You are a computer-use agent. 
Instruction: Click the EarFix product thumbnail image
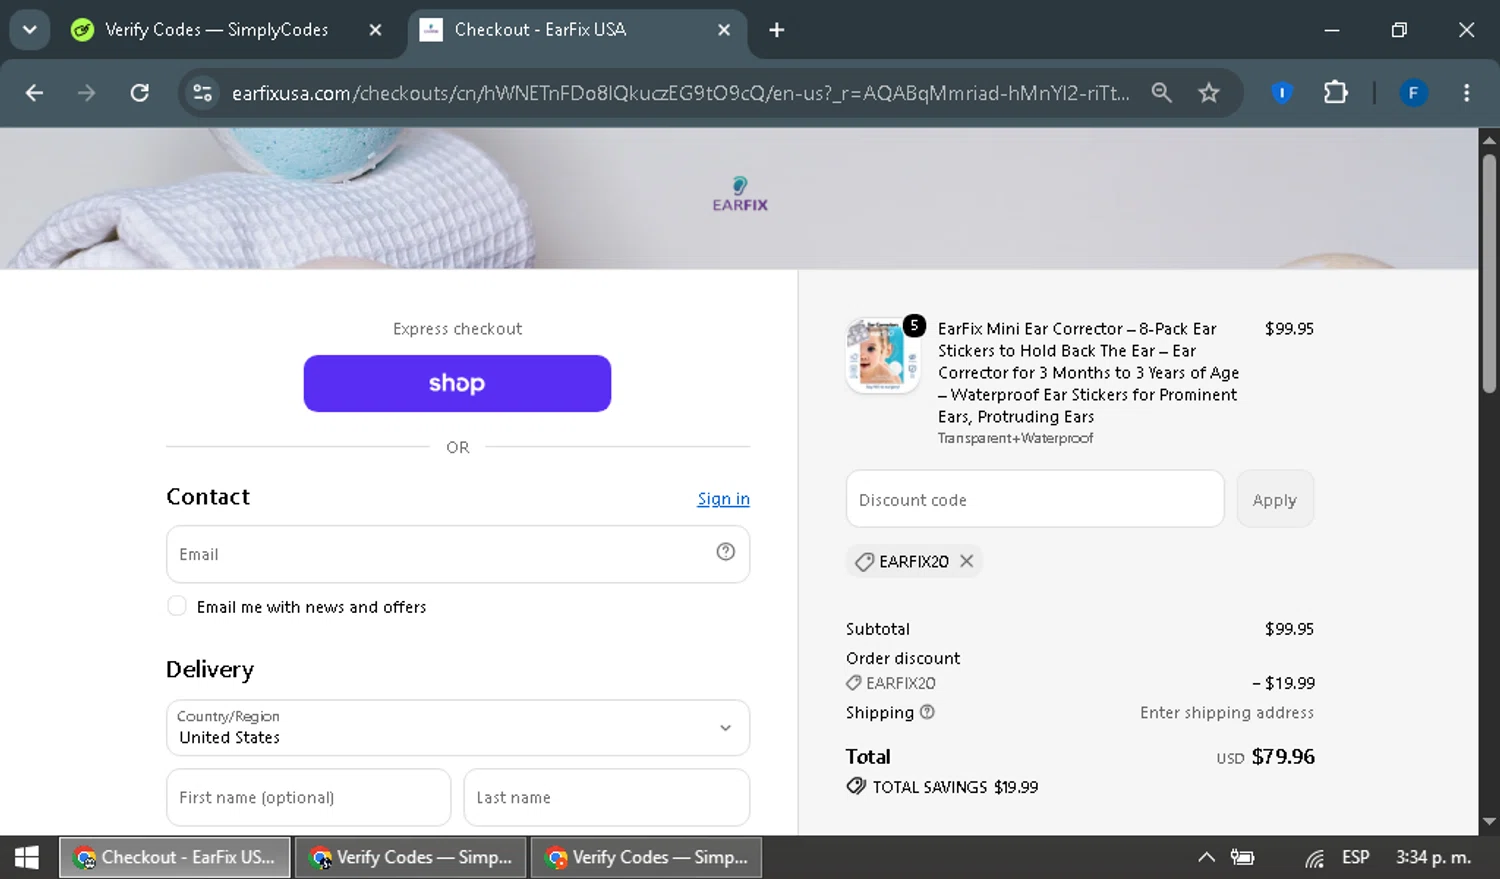[x=882, y=356]
